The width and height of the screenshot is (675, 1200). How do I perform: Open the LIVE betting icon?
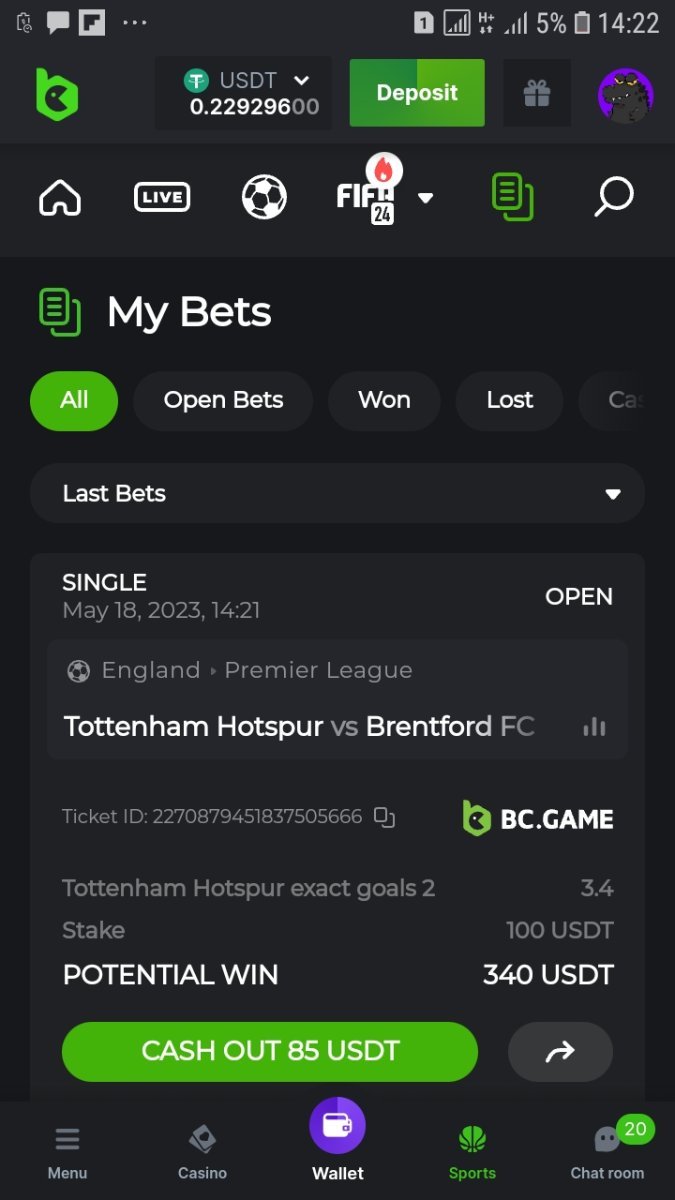(162, 197)
